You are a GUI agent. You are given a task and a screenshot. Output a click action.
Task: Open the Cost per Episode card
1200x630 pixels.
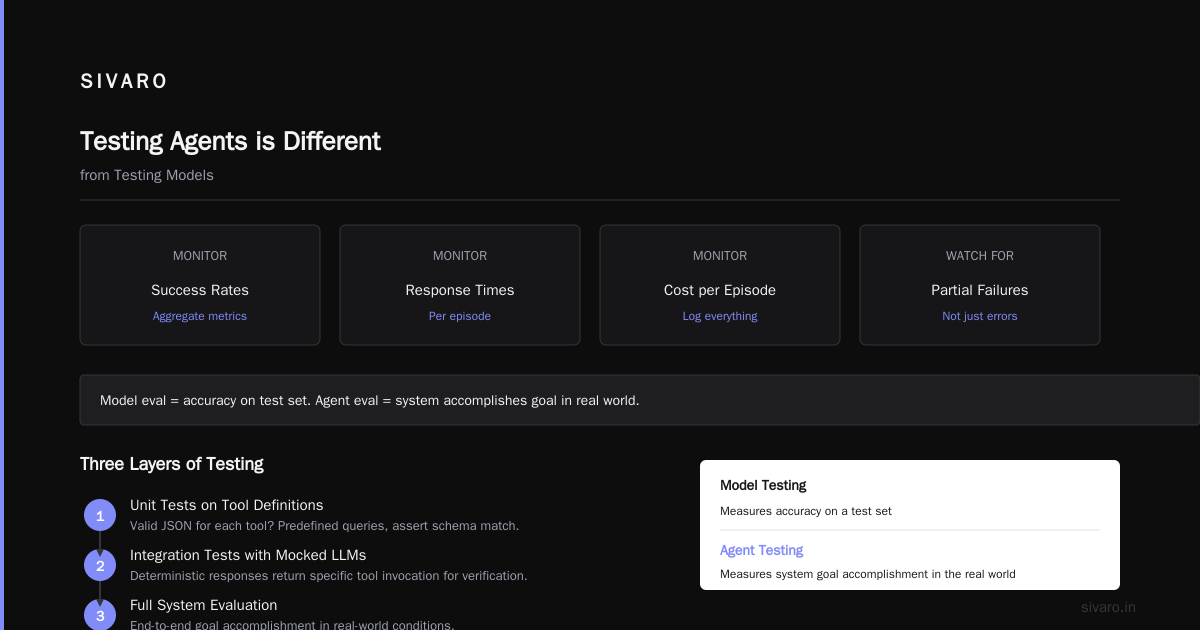[720, 285]
